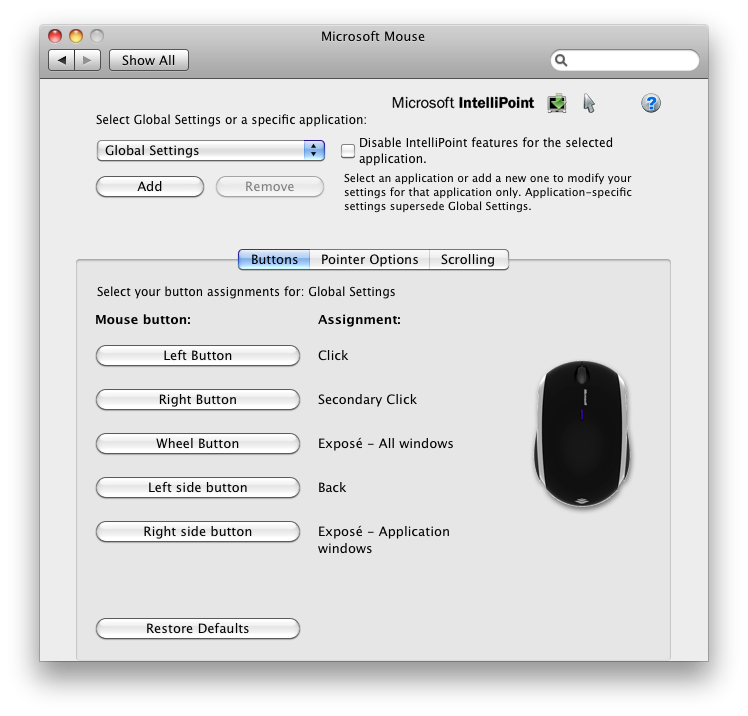
Task: Click the 'Back' assignment text
Action: point(332,488)
